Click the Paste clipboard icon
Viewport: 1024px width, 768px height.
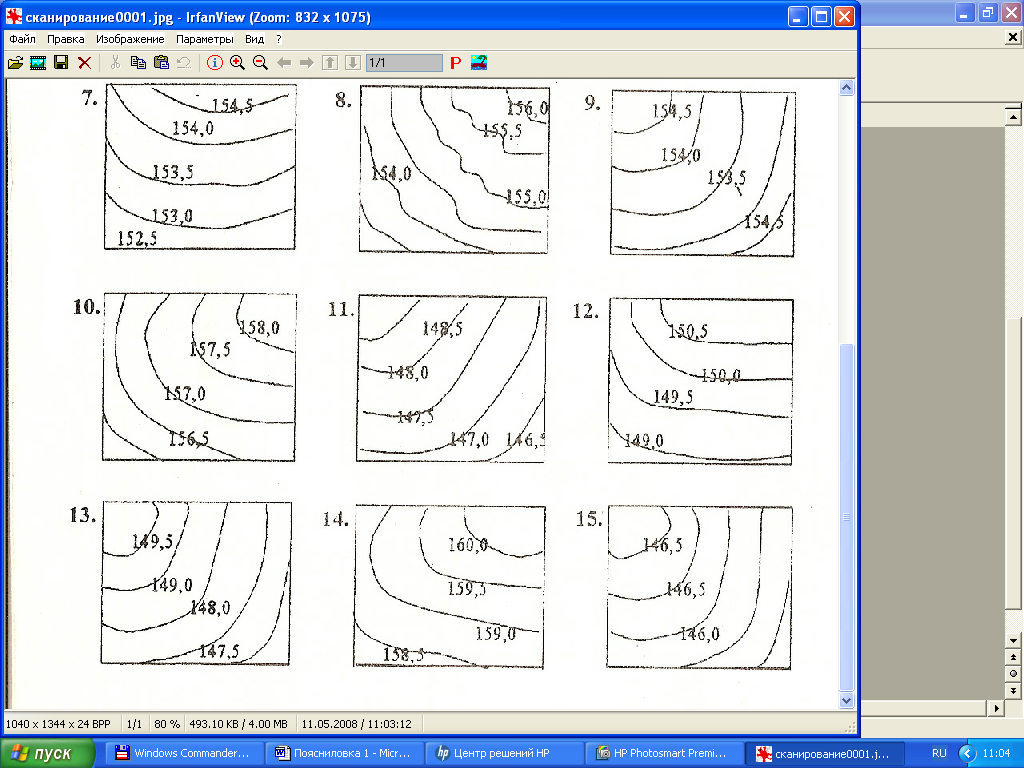coord(161,63)
